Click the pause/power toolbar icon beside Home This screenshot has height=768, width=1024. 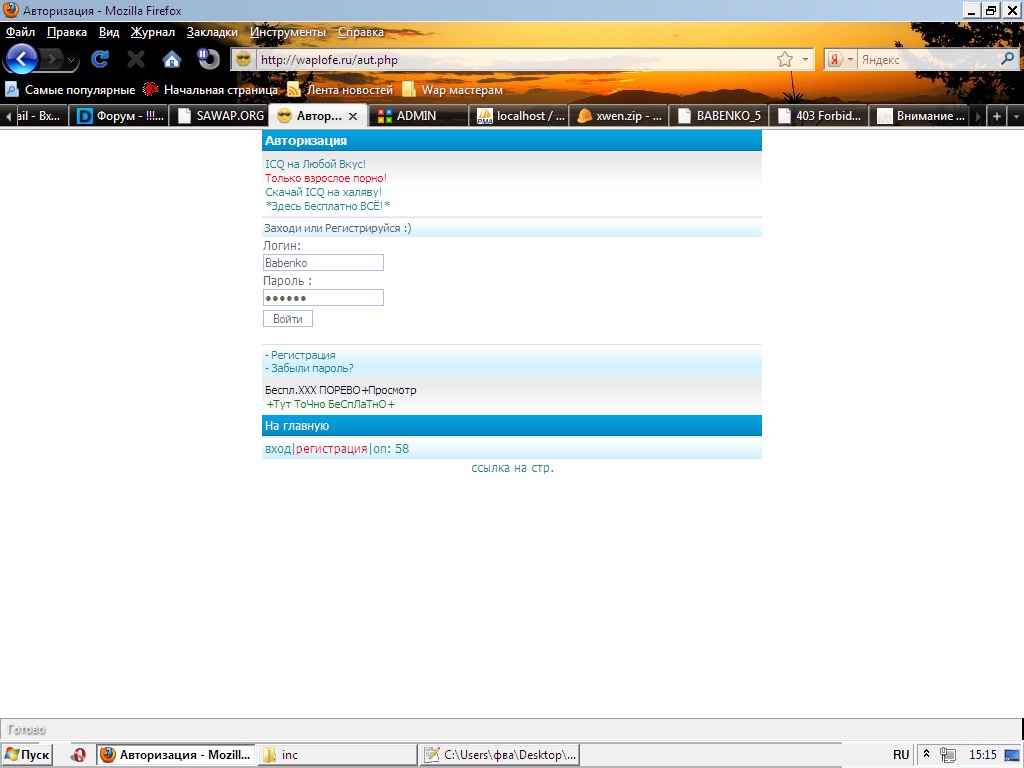coord(208,59)
